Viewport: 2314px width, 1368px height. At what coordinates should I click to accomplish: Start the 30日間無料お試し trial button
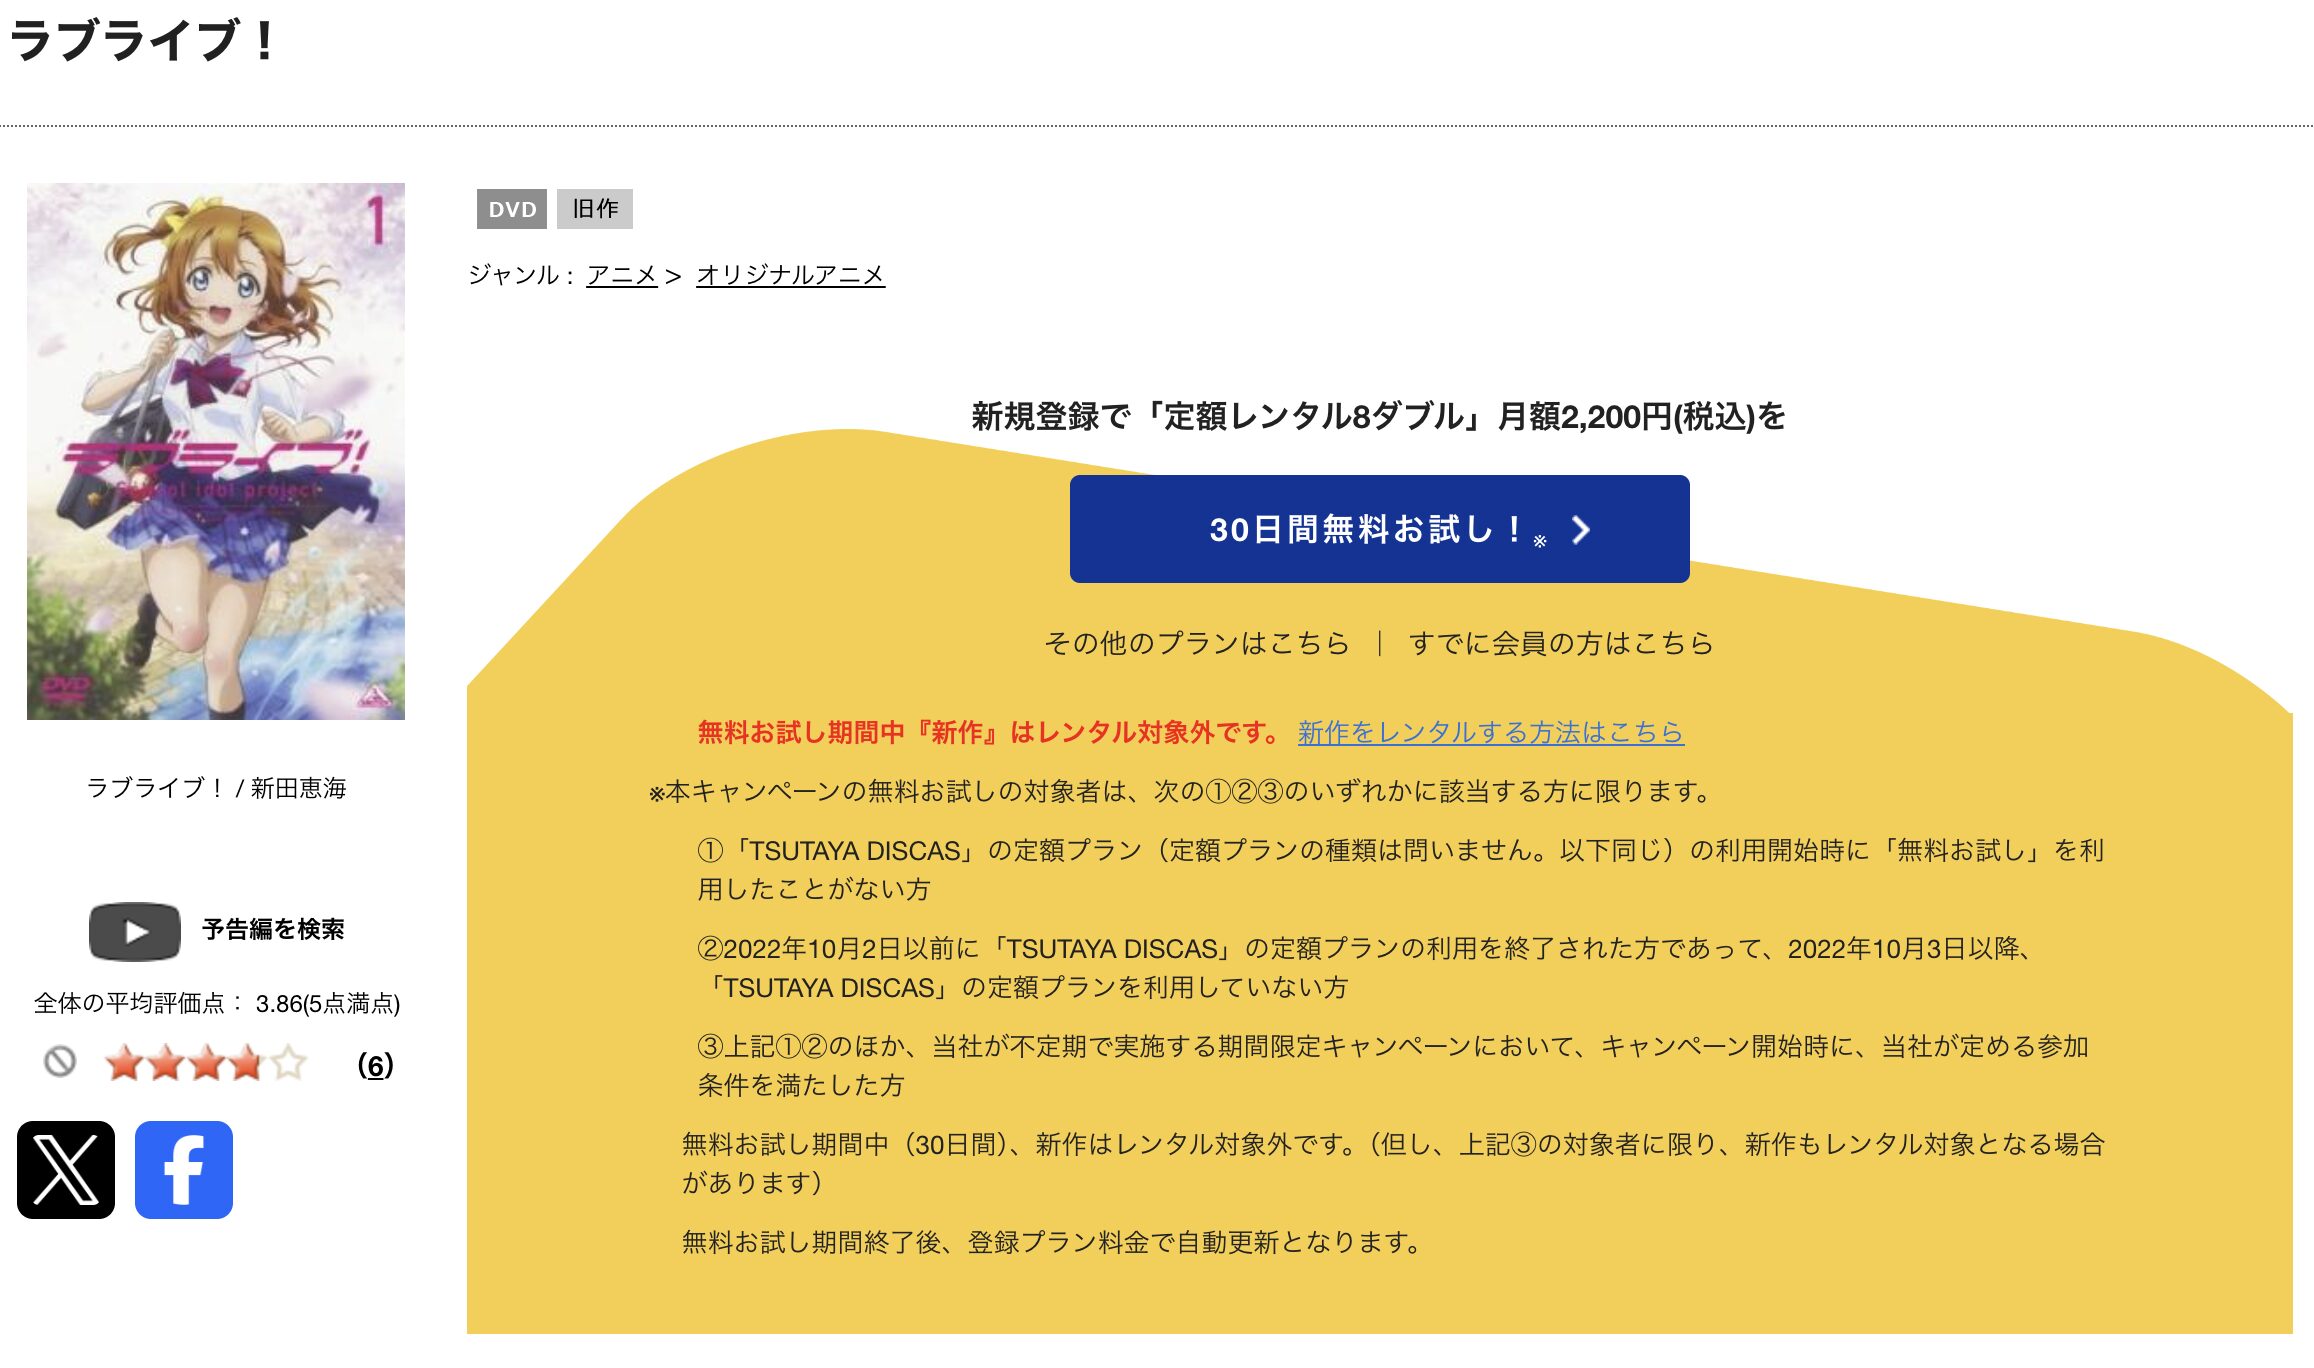click(x=1379, y=529)
